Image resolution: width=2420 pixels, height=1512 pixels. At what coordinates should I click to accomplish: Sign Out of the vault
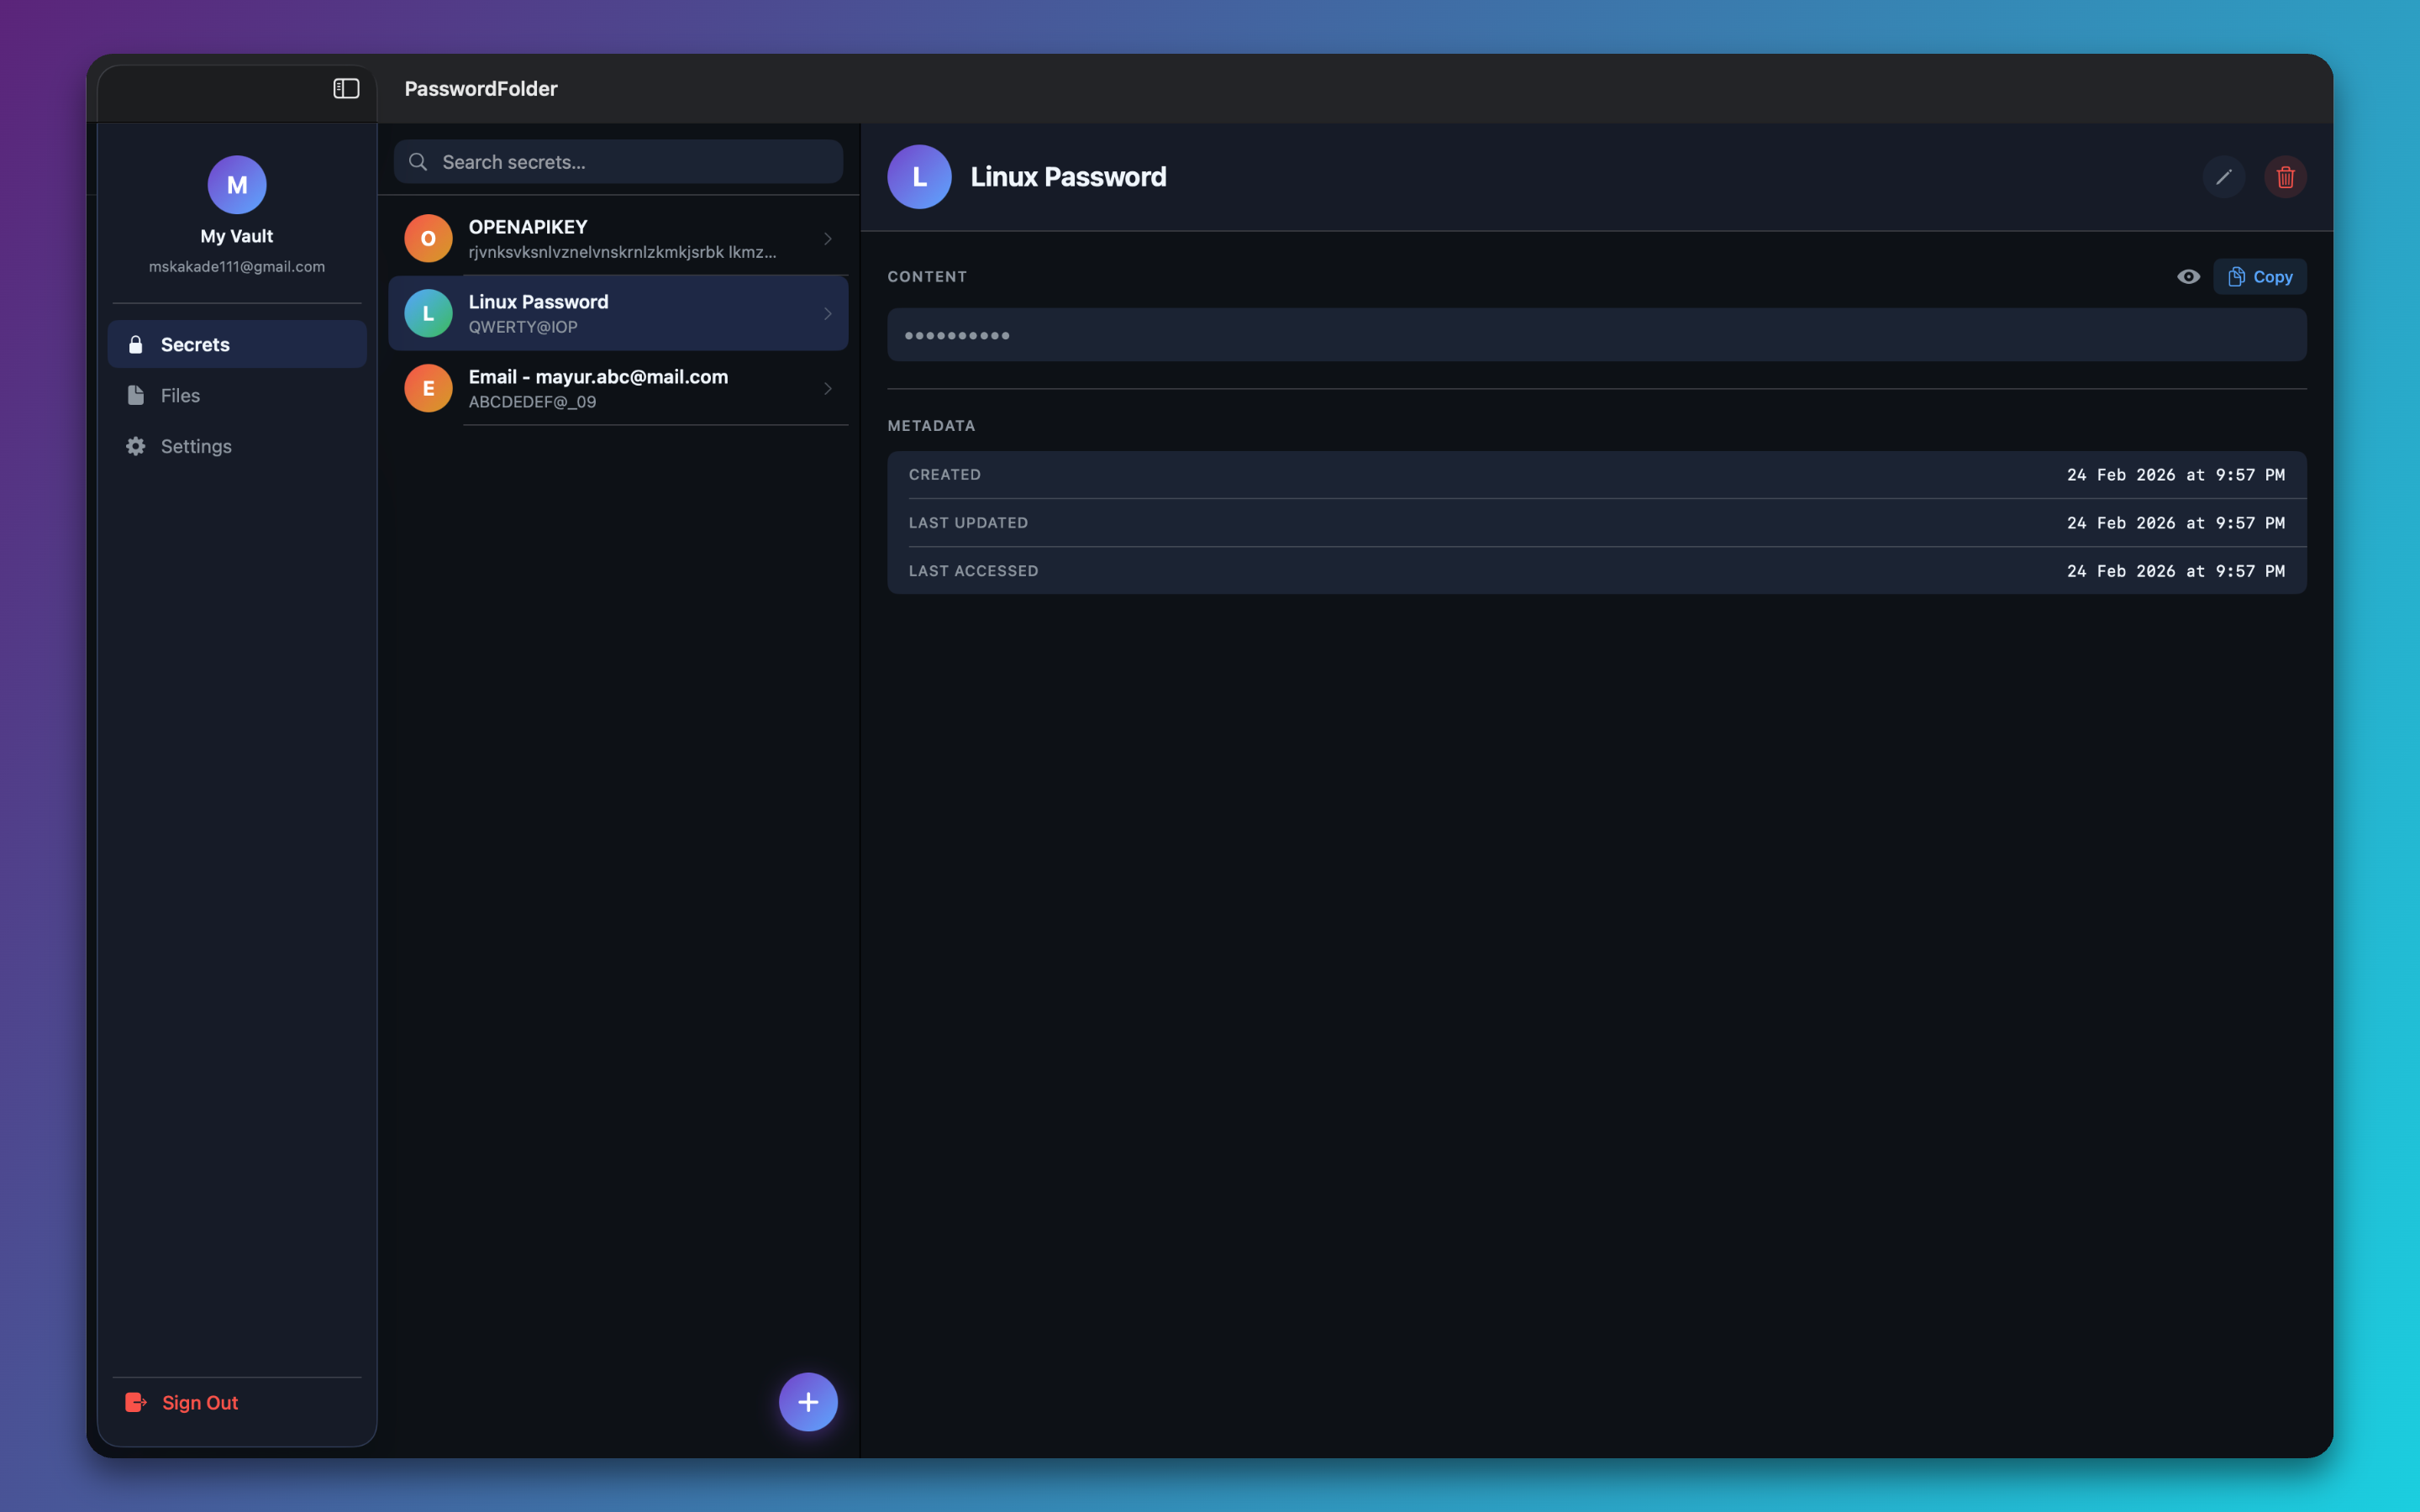coord(199,1402)
